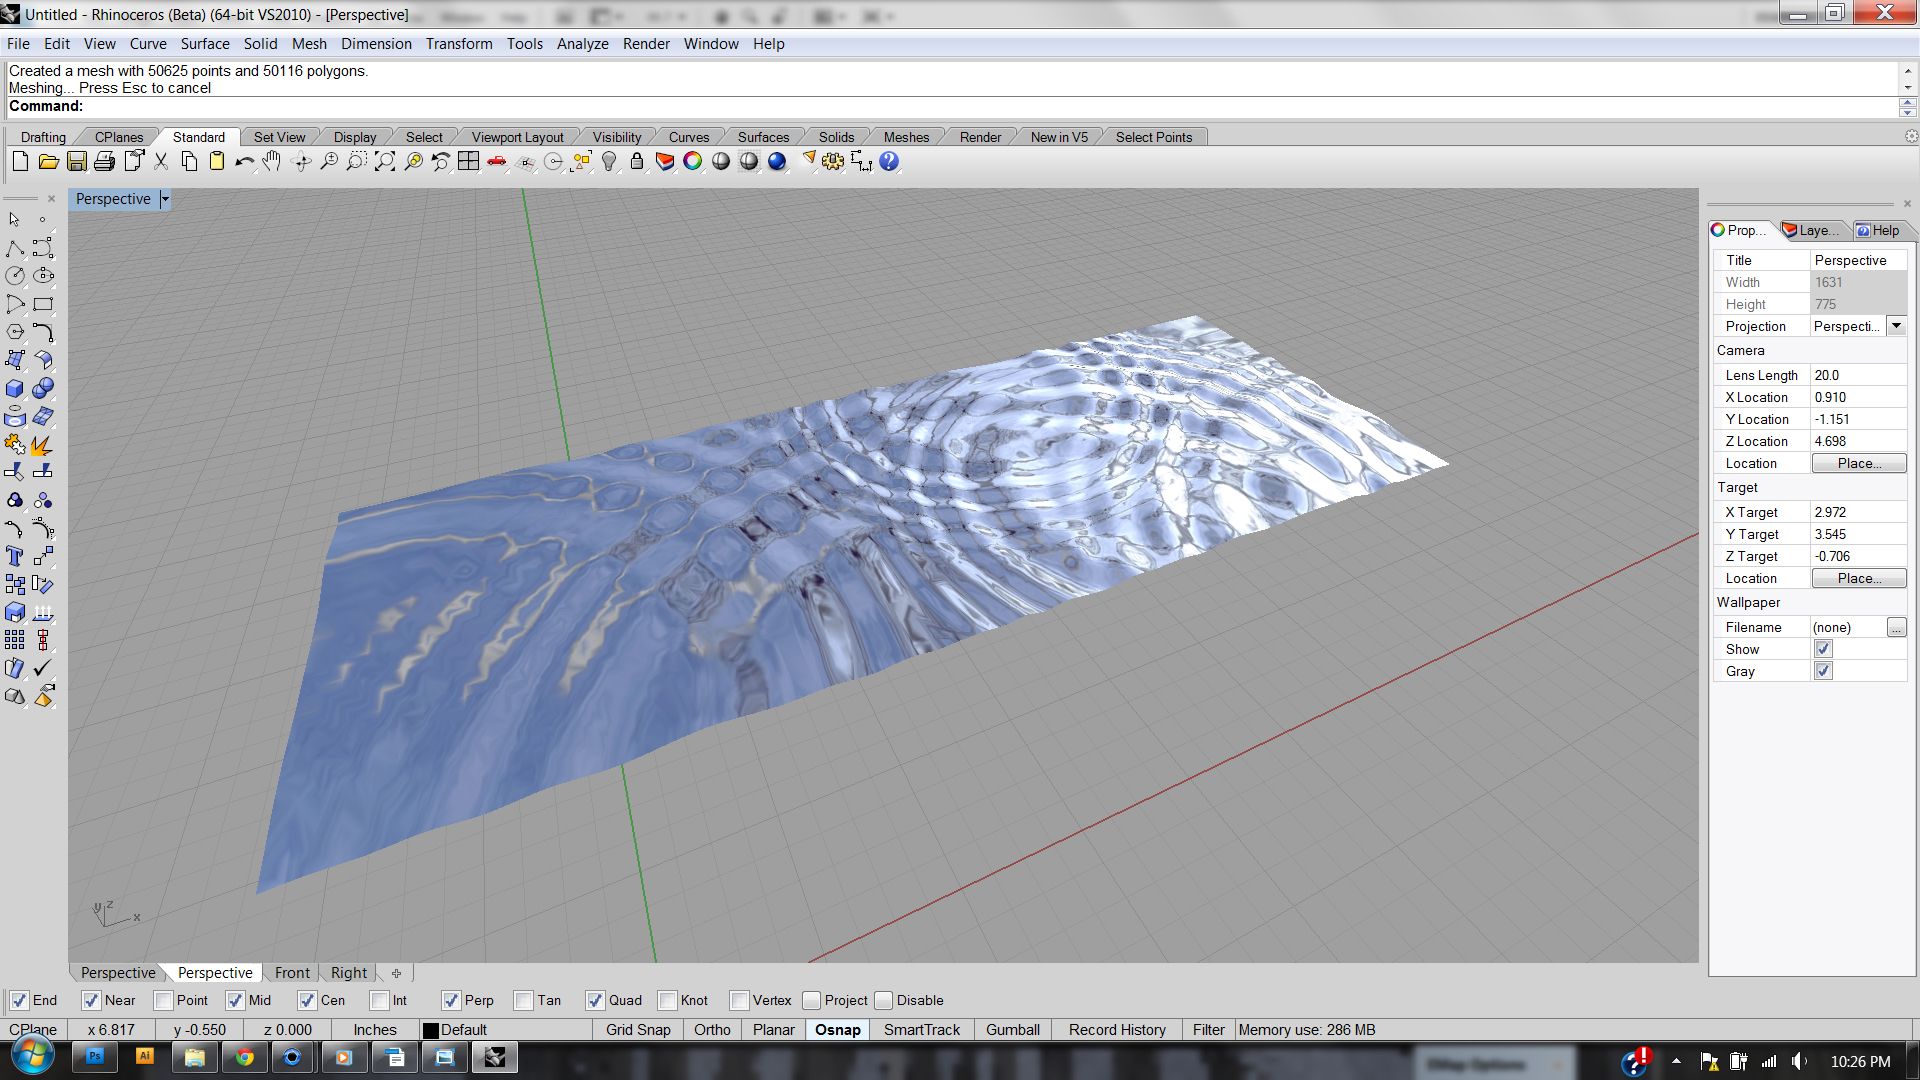
Task: Enable the Point osnap checkbox
Action: coord(164,1000)
